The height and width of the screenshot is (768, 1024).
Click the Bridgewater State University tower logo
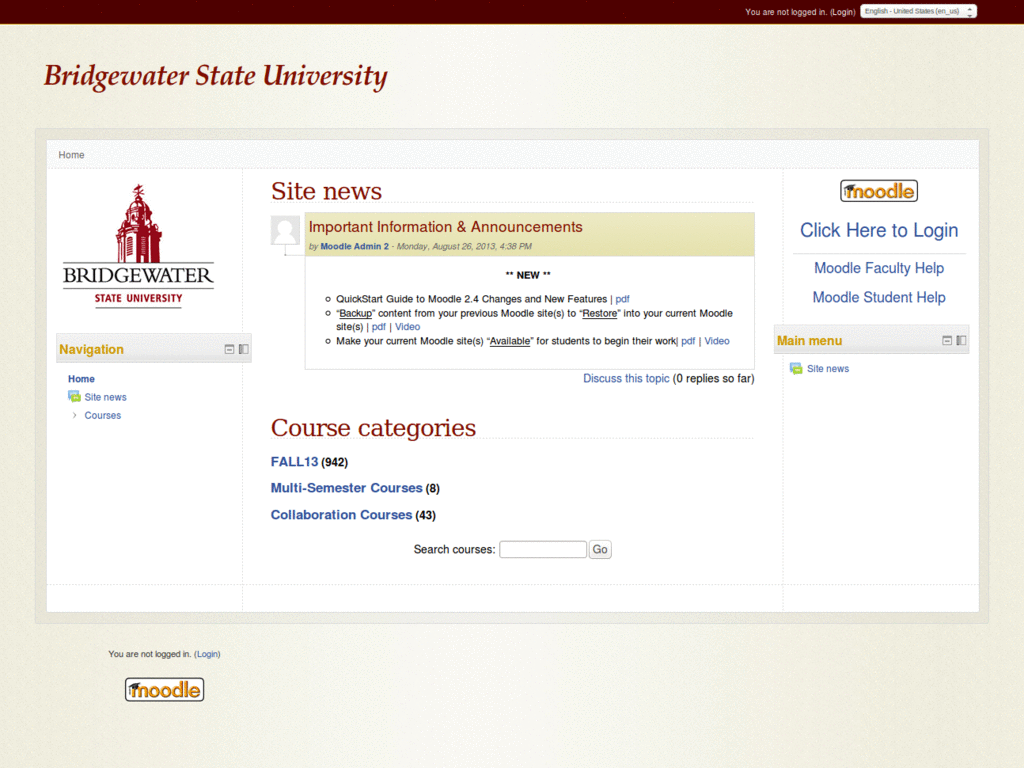[x=138, y=246]
